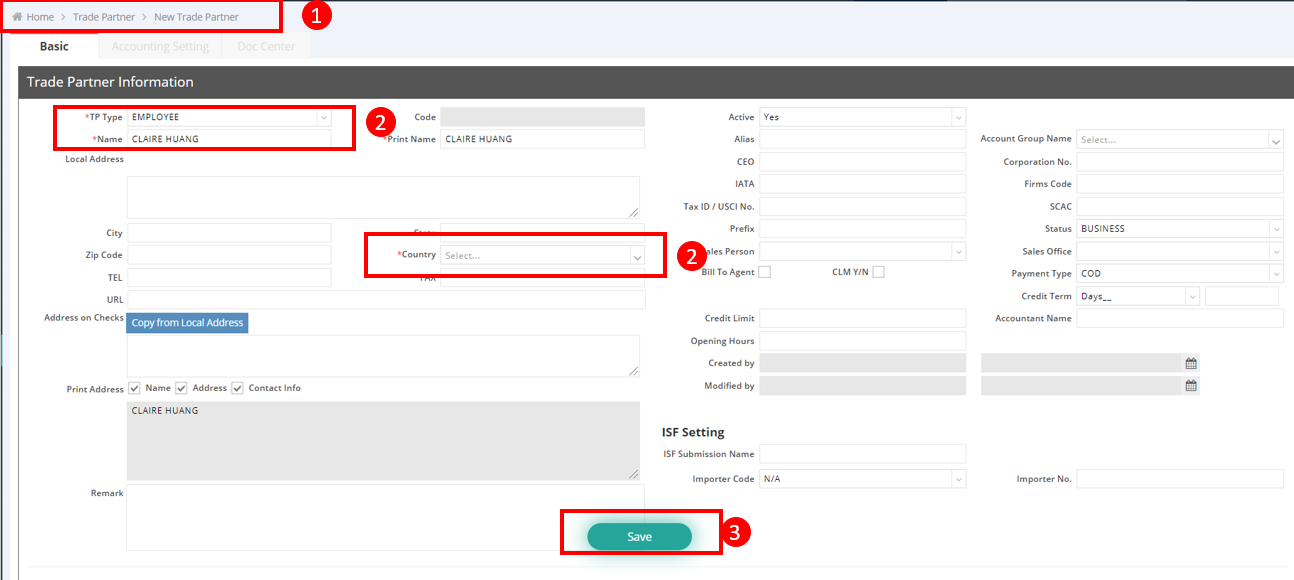1294x580 pixels.
Task: Toggle the Print Address Address checkbox
Action: 181,388
